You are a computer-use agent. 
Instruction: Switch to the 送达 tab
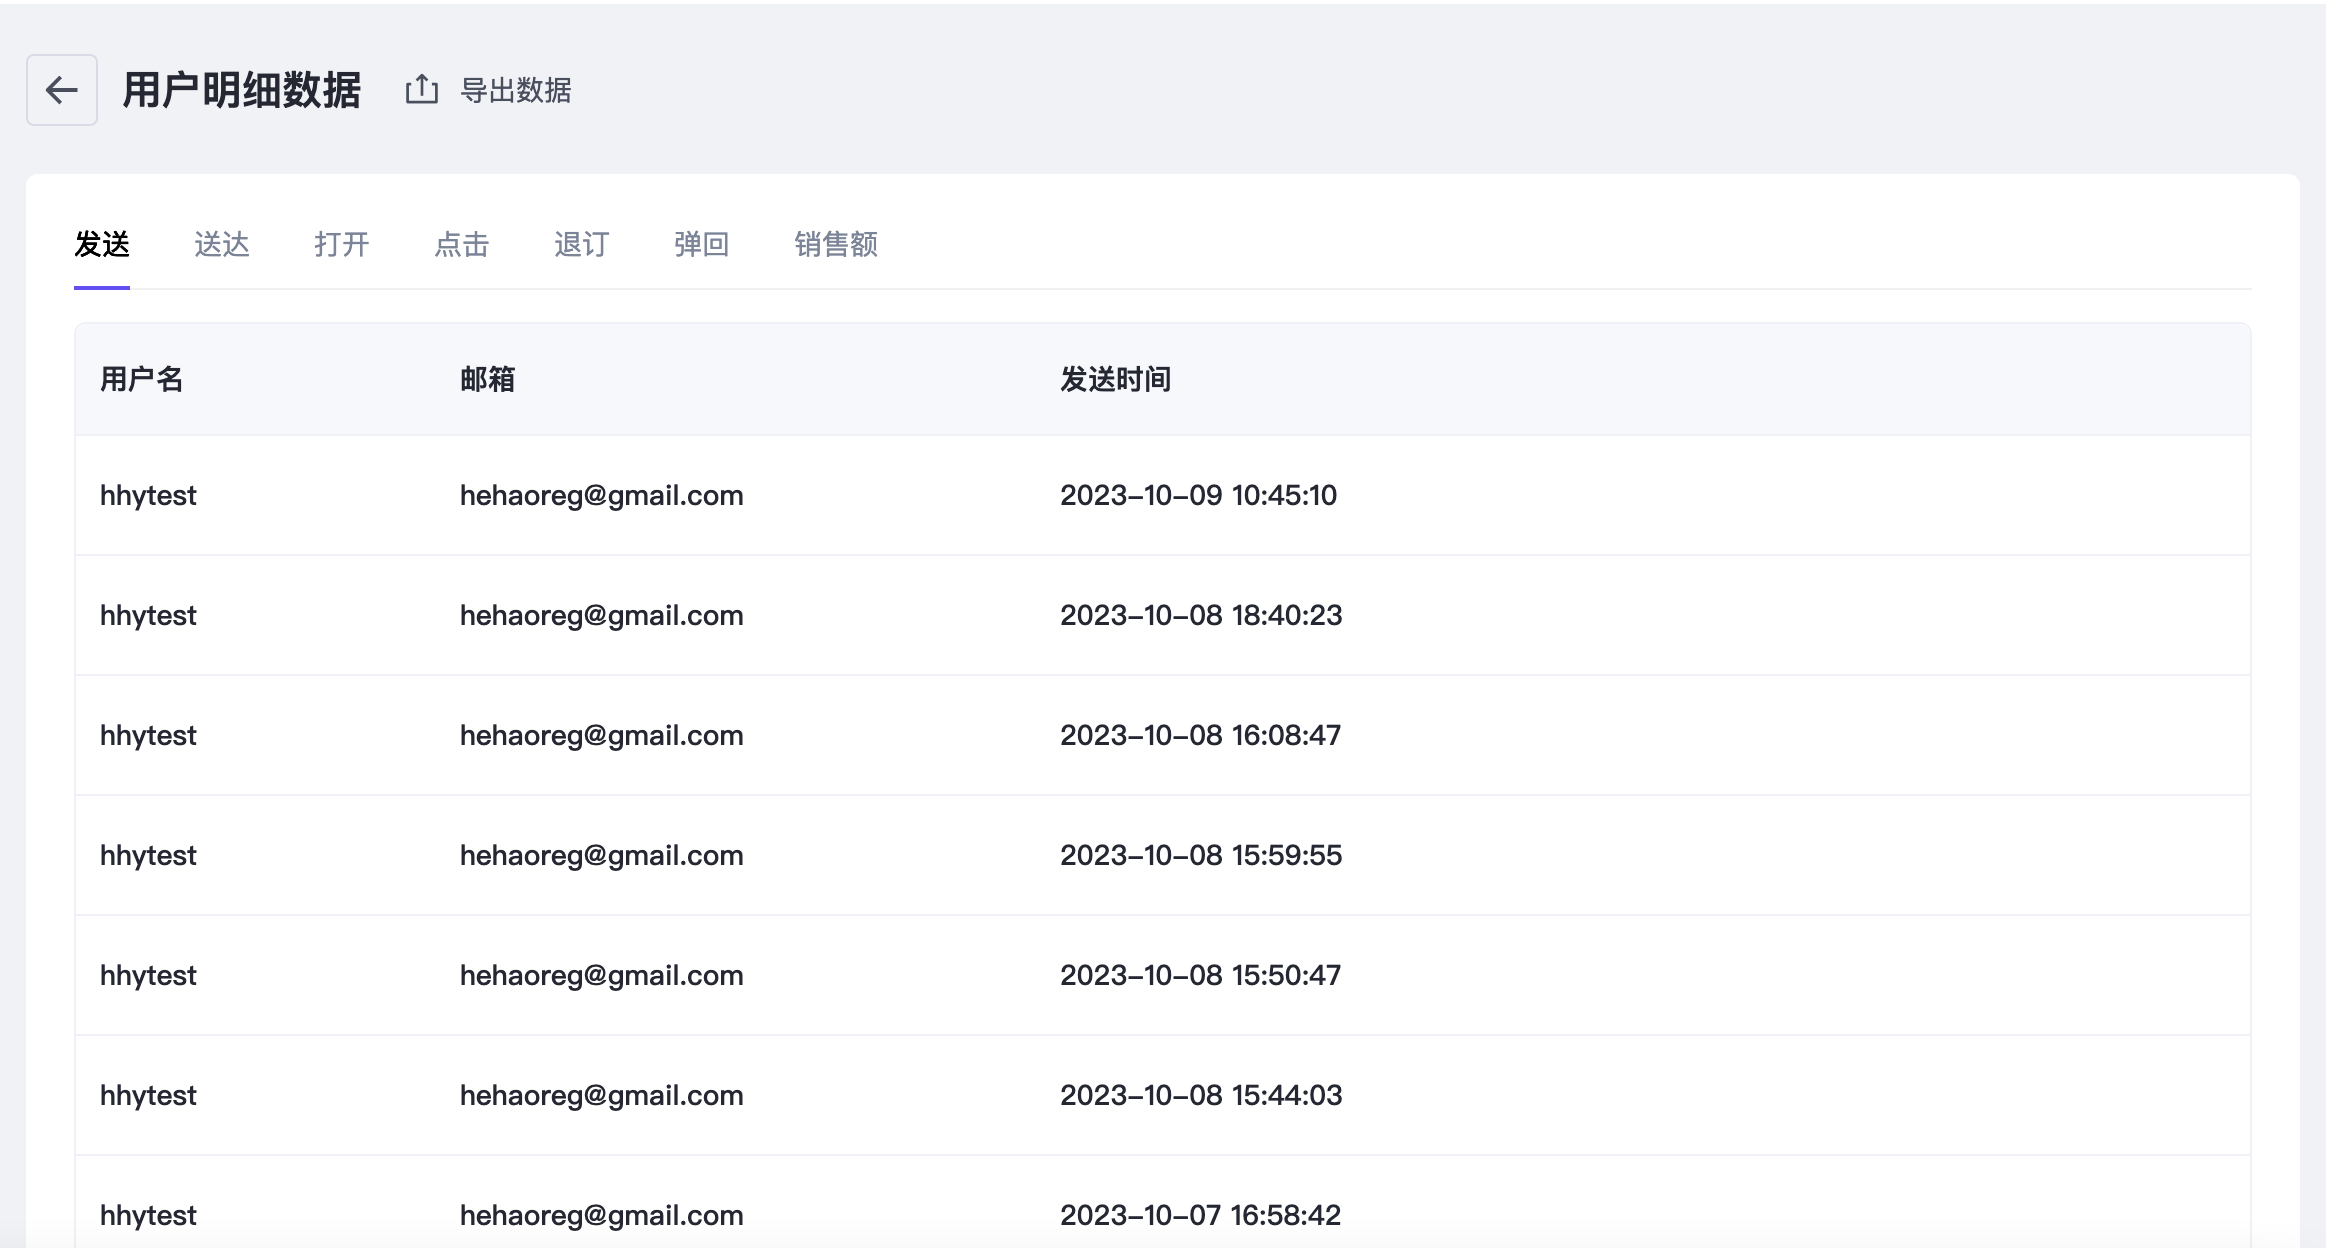221,244
